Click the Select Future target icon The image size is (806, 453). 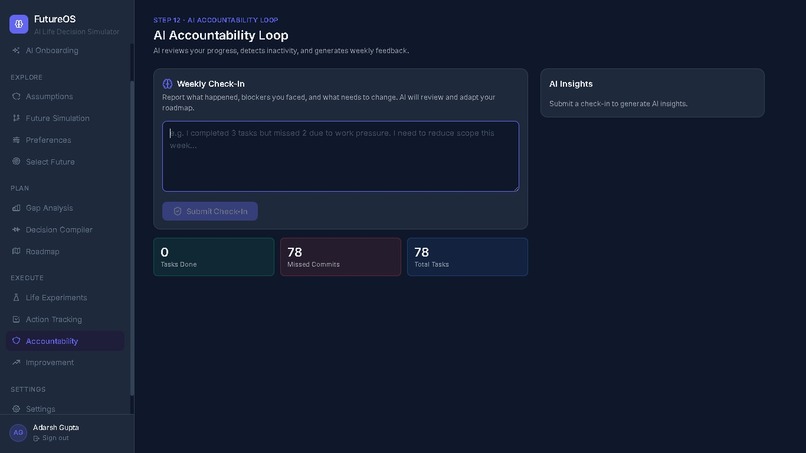[x=16, y=161]
